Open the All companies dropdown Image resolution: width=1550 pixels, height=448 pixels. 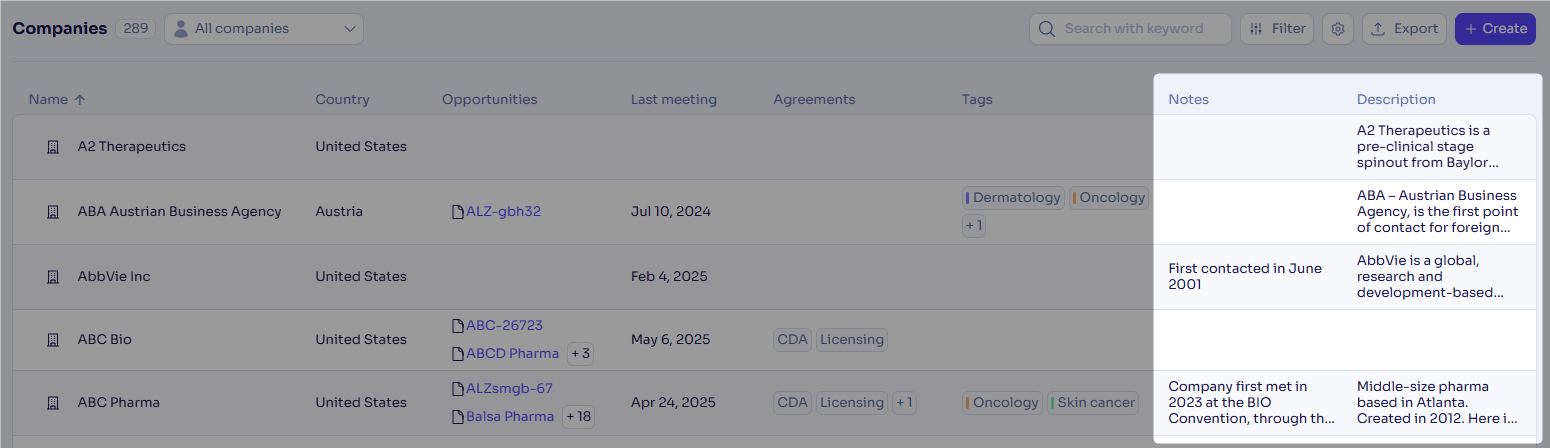pyautogui.click(x=264, y=29)
